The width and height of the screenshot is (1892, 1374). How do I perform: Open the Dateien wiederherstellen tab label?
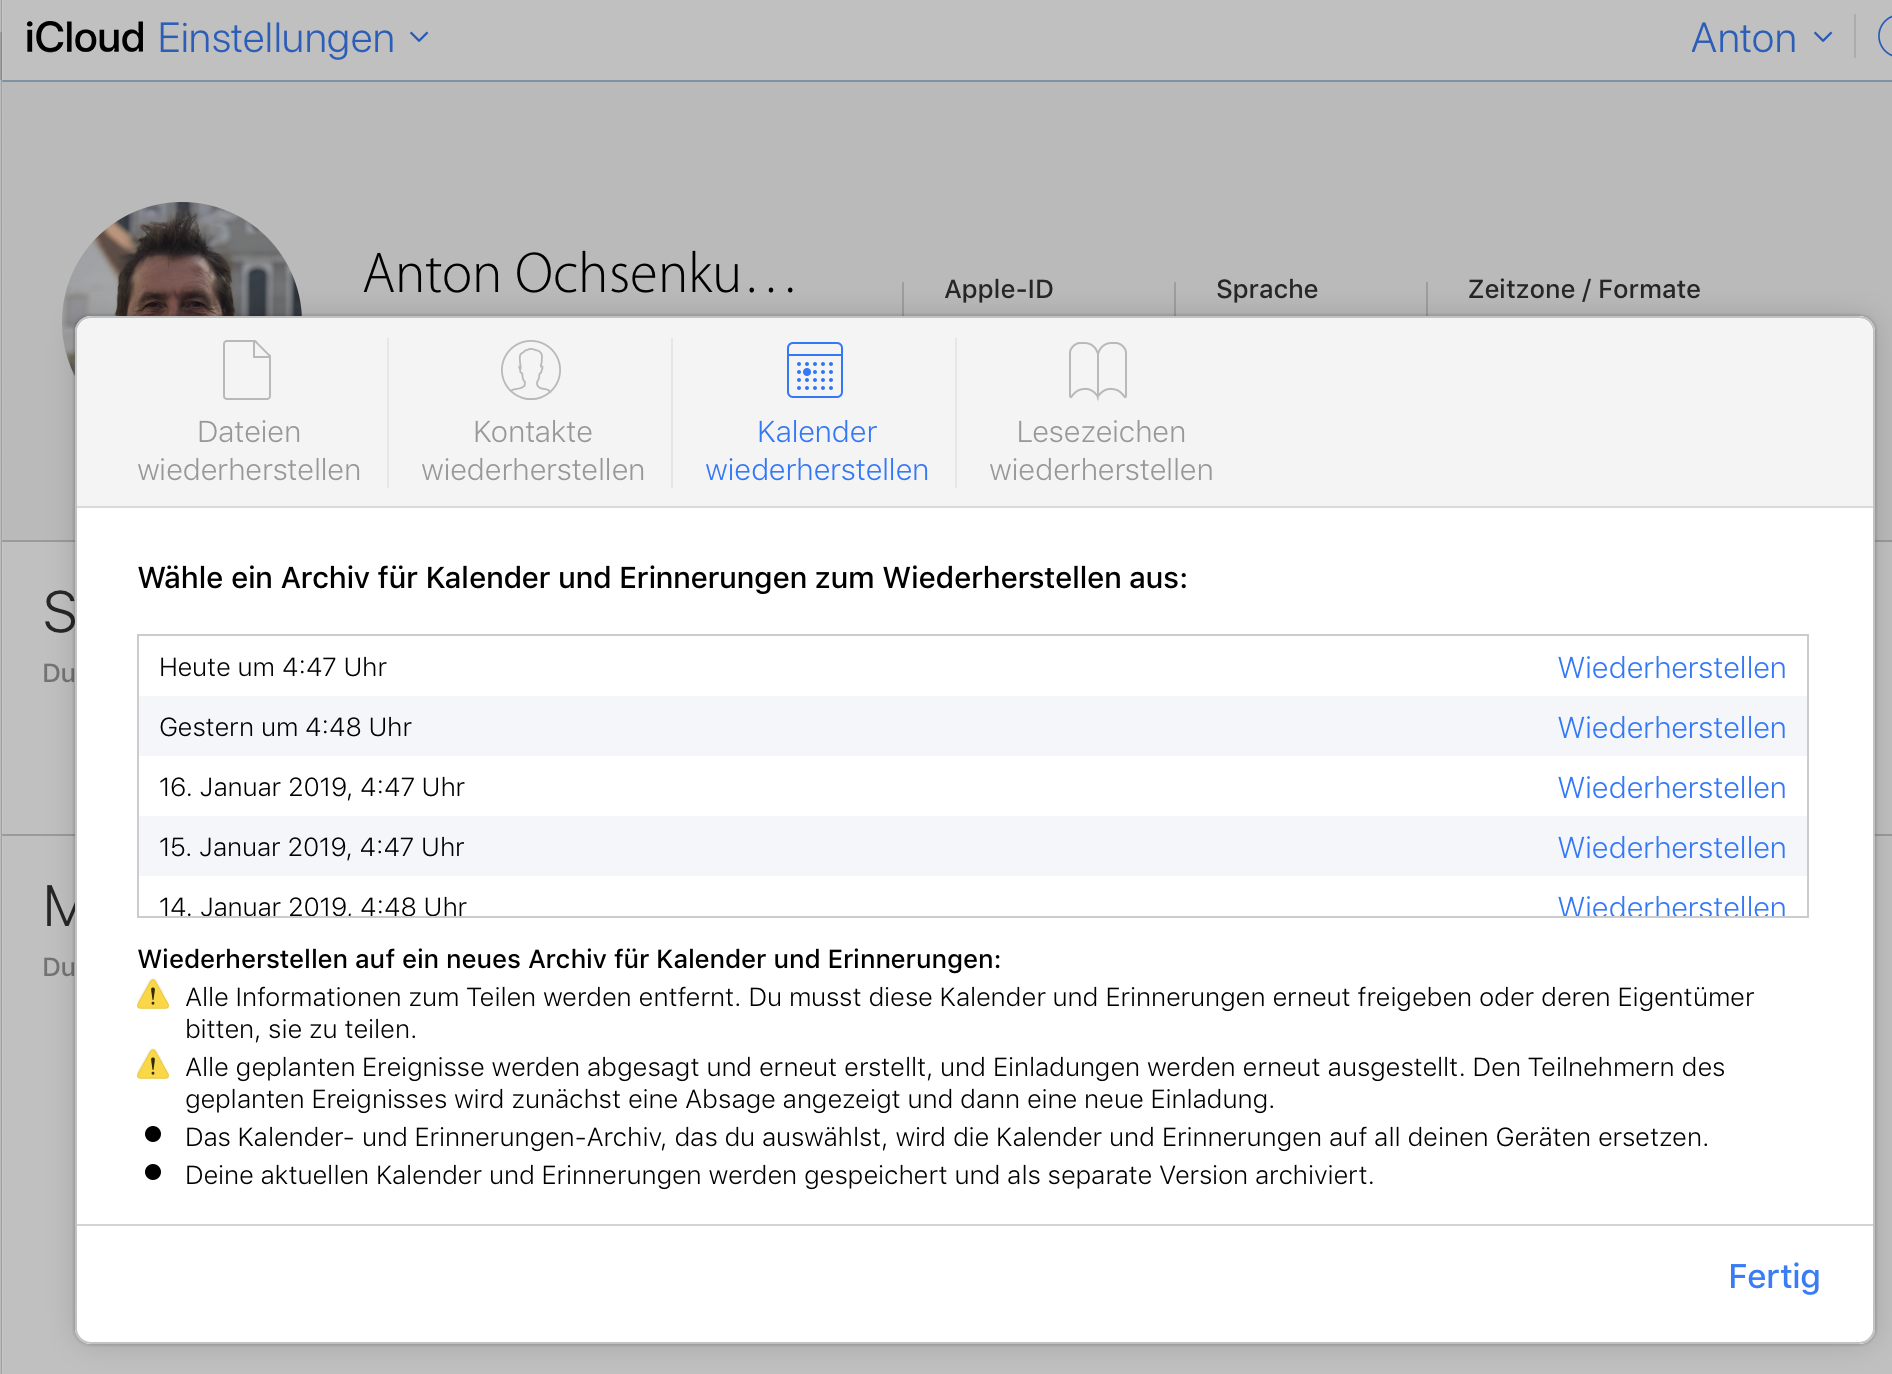point(249,450)
